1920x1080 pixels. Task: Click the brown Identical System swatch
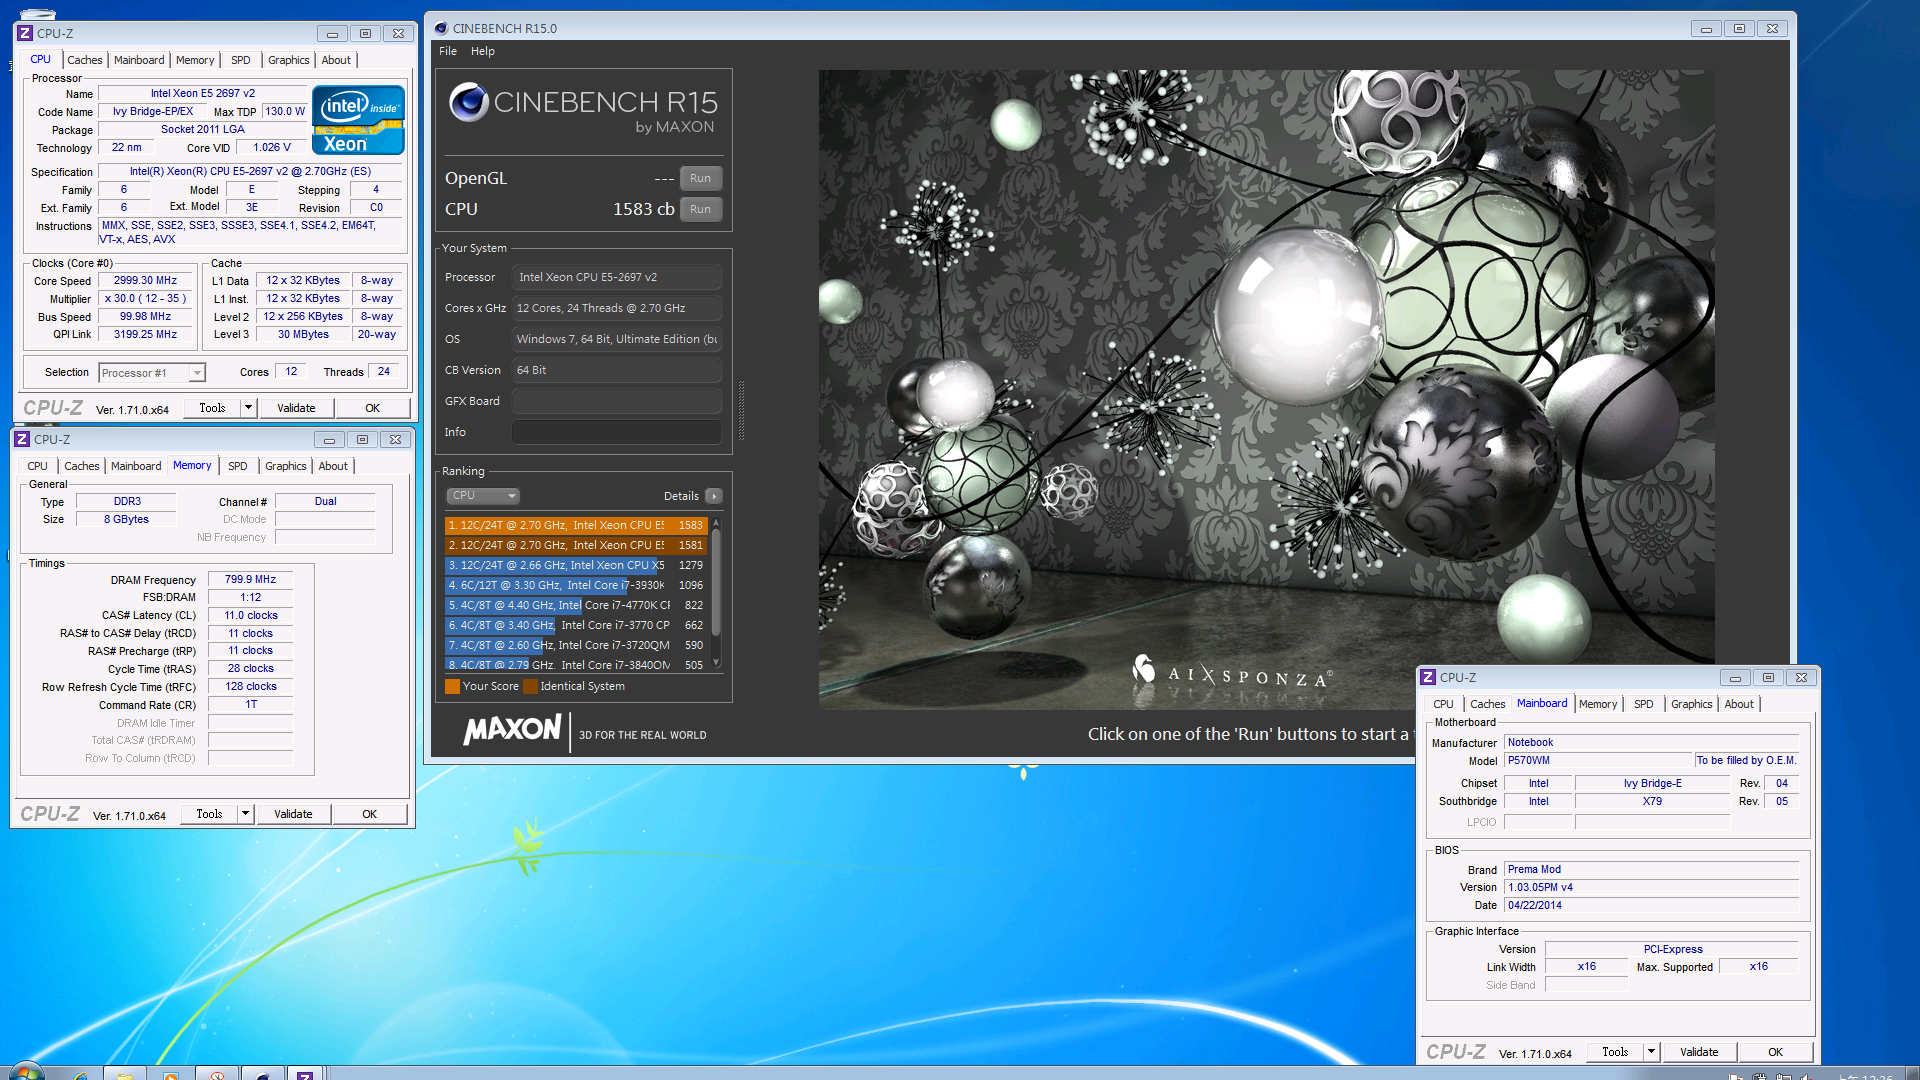pos(530,686)
